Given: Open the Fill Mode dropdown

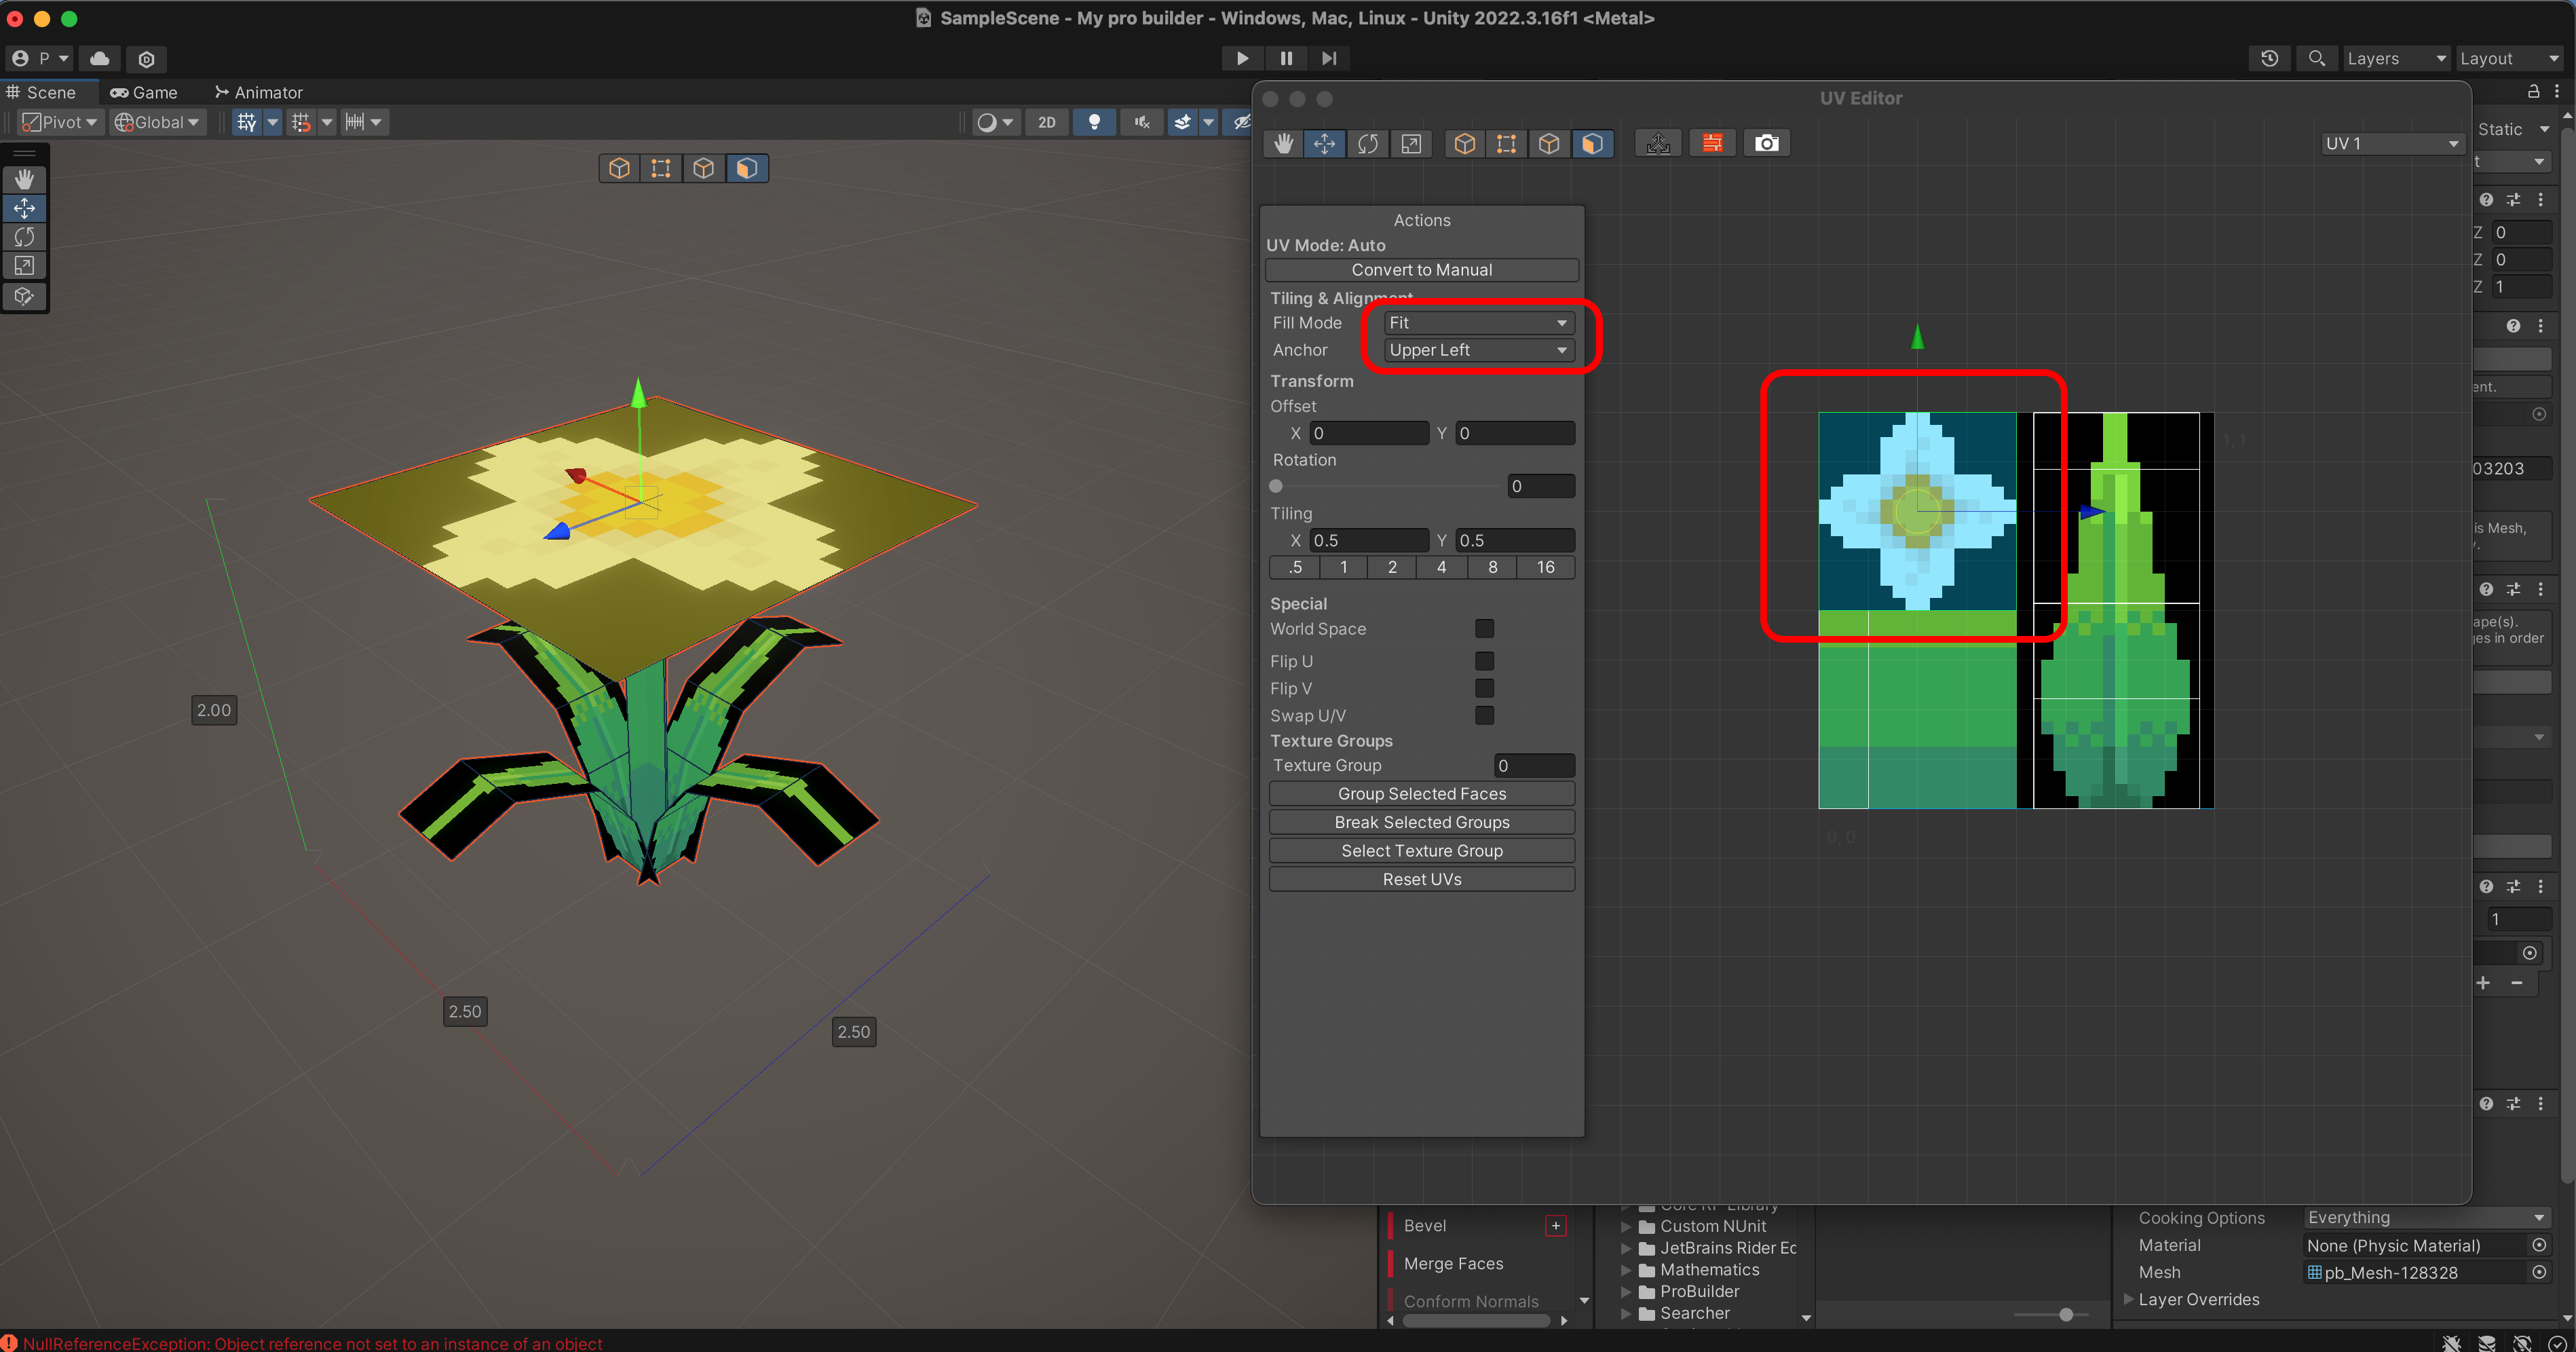Looking at the screenshot, I should click(x=1477, y=323).
